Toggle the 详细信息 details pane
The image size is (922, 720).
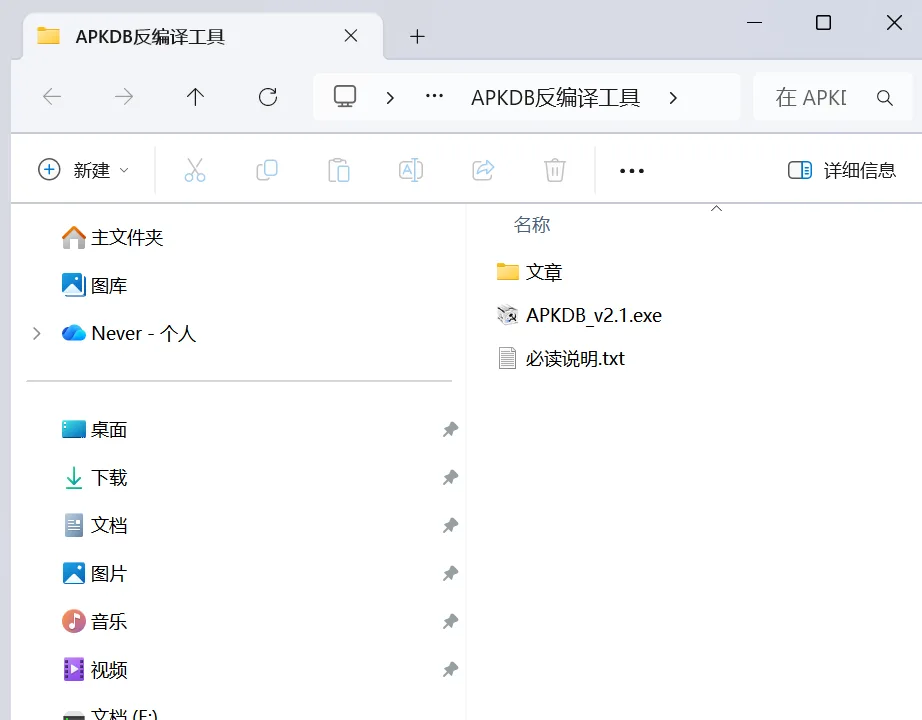point(841,171)
